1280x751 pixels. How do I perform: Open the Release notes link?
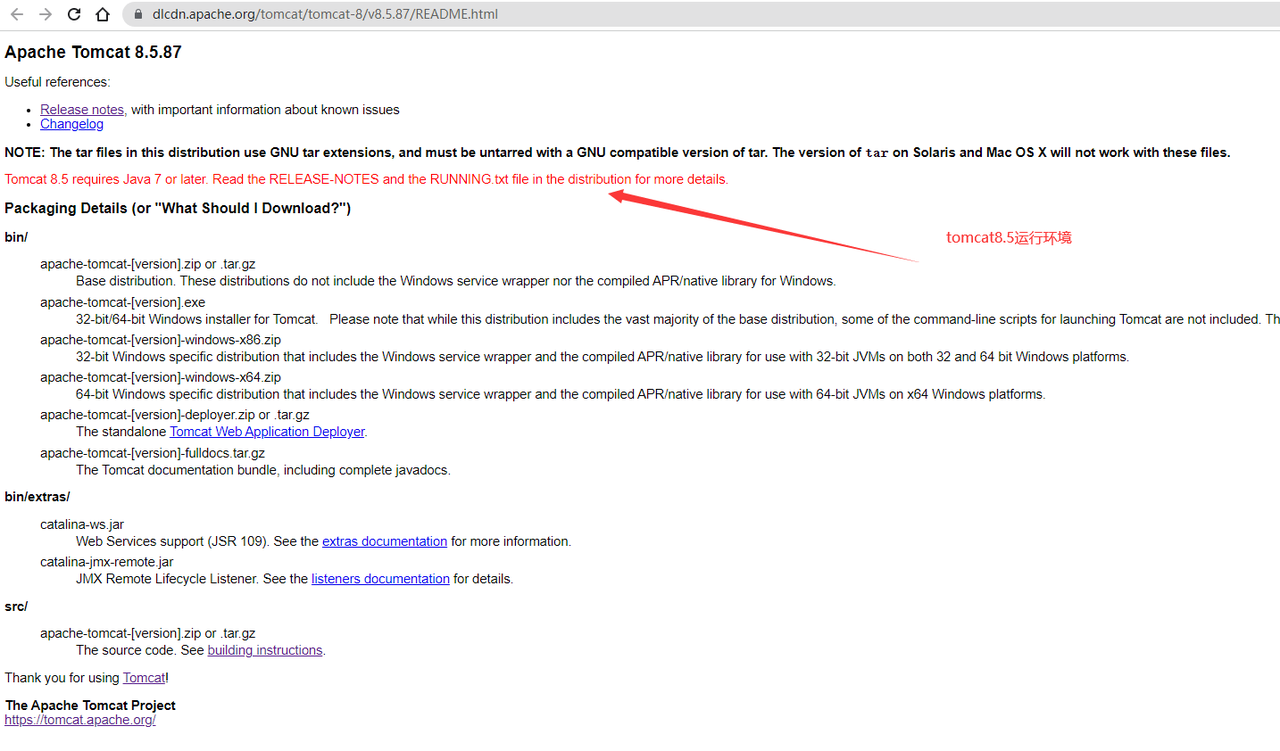tap(82, 110)
